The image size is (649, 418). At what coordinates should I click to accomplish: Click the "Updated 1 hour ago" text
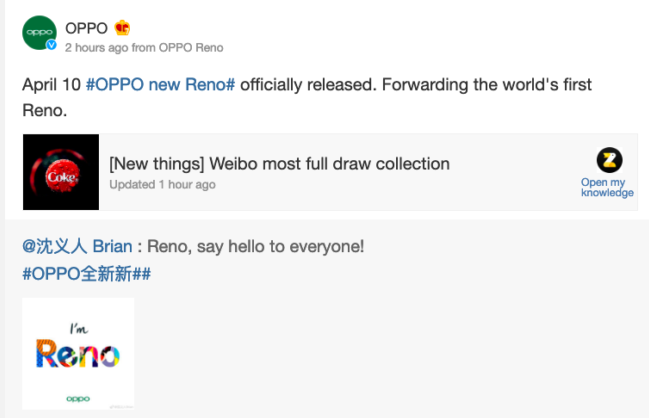coord(162,185)
